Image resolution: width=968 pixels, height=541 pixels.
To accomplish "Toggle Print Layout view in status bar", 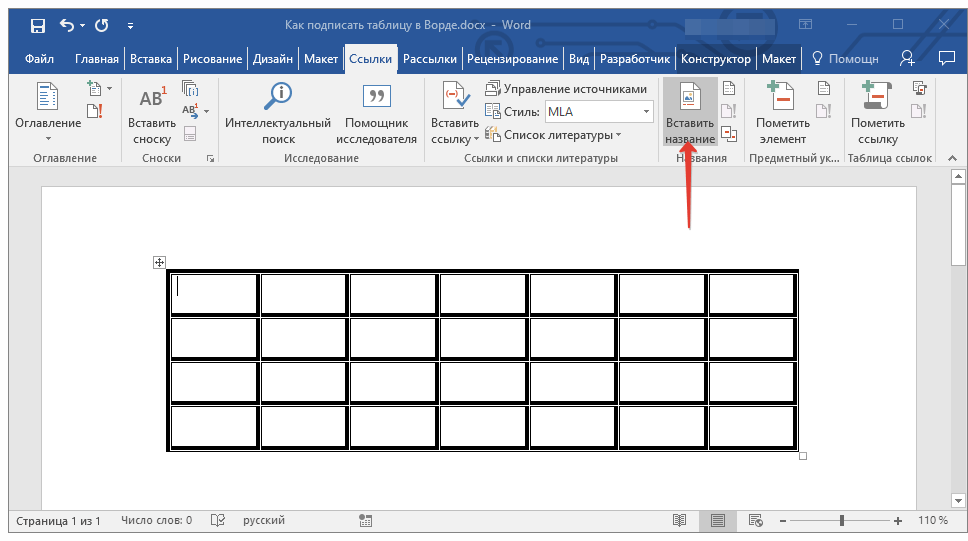I will click(717, 521).
